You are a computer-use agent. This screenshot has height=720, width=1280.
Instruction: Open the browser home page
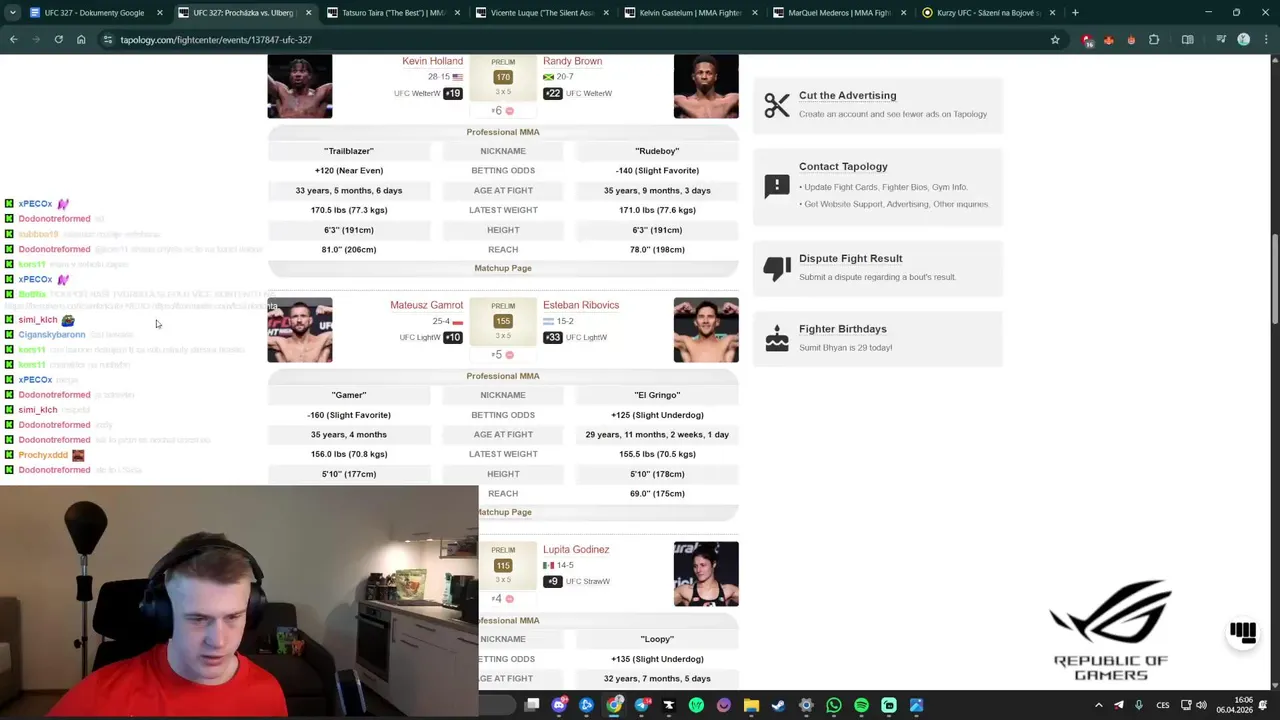click(x=81, y=39)
